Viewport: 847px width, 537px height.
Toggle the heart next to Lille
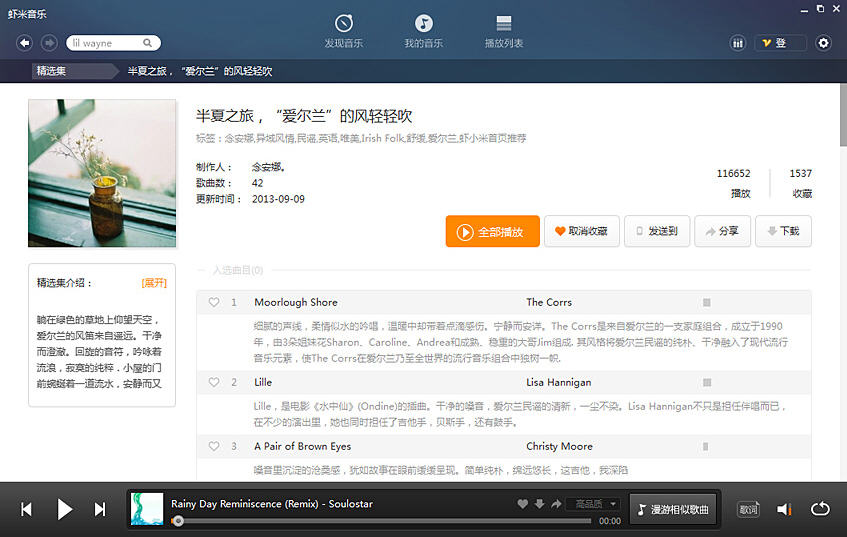click(x=214, y=382)
